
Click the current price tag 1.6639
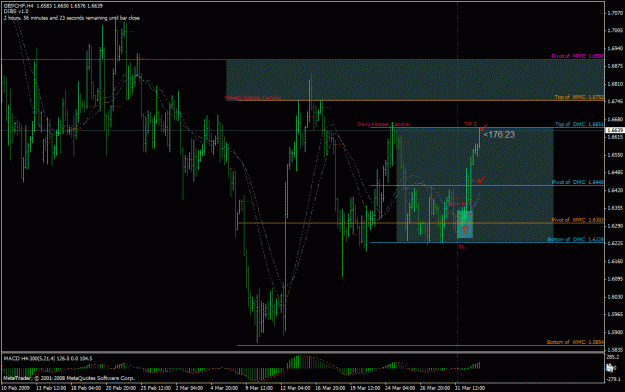pos(614,130)
